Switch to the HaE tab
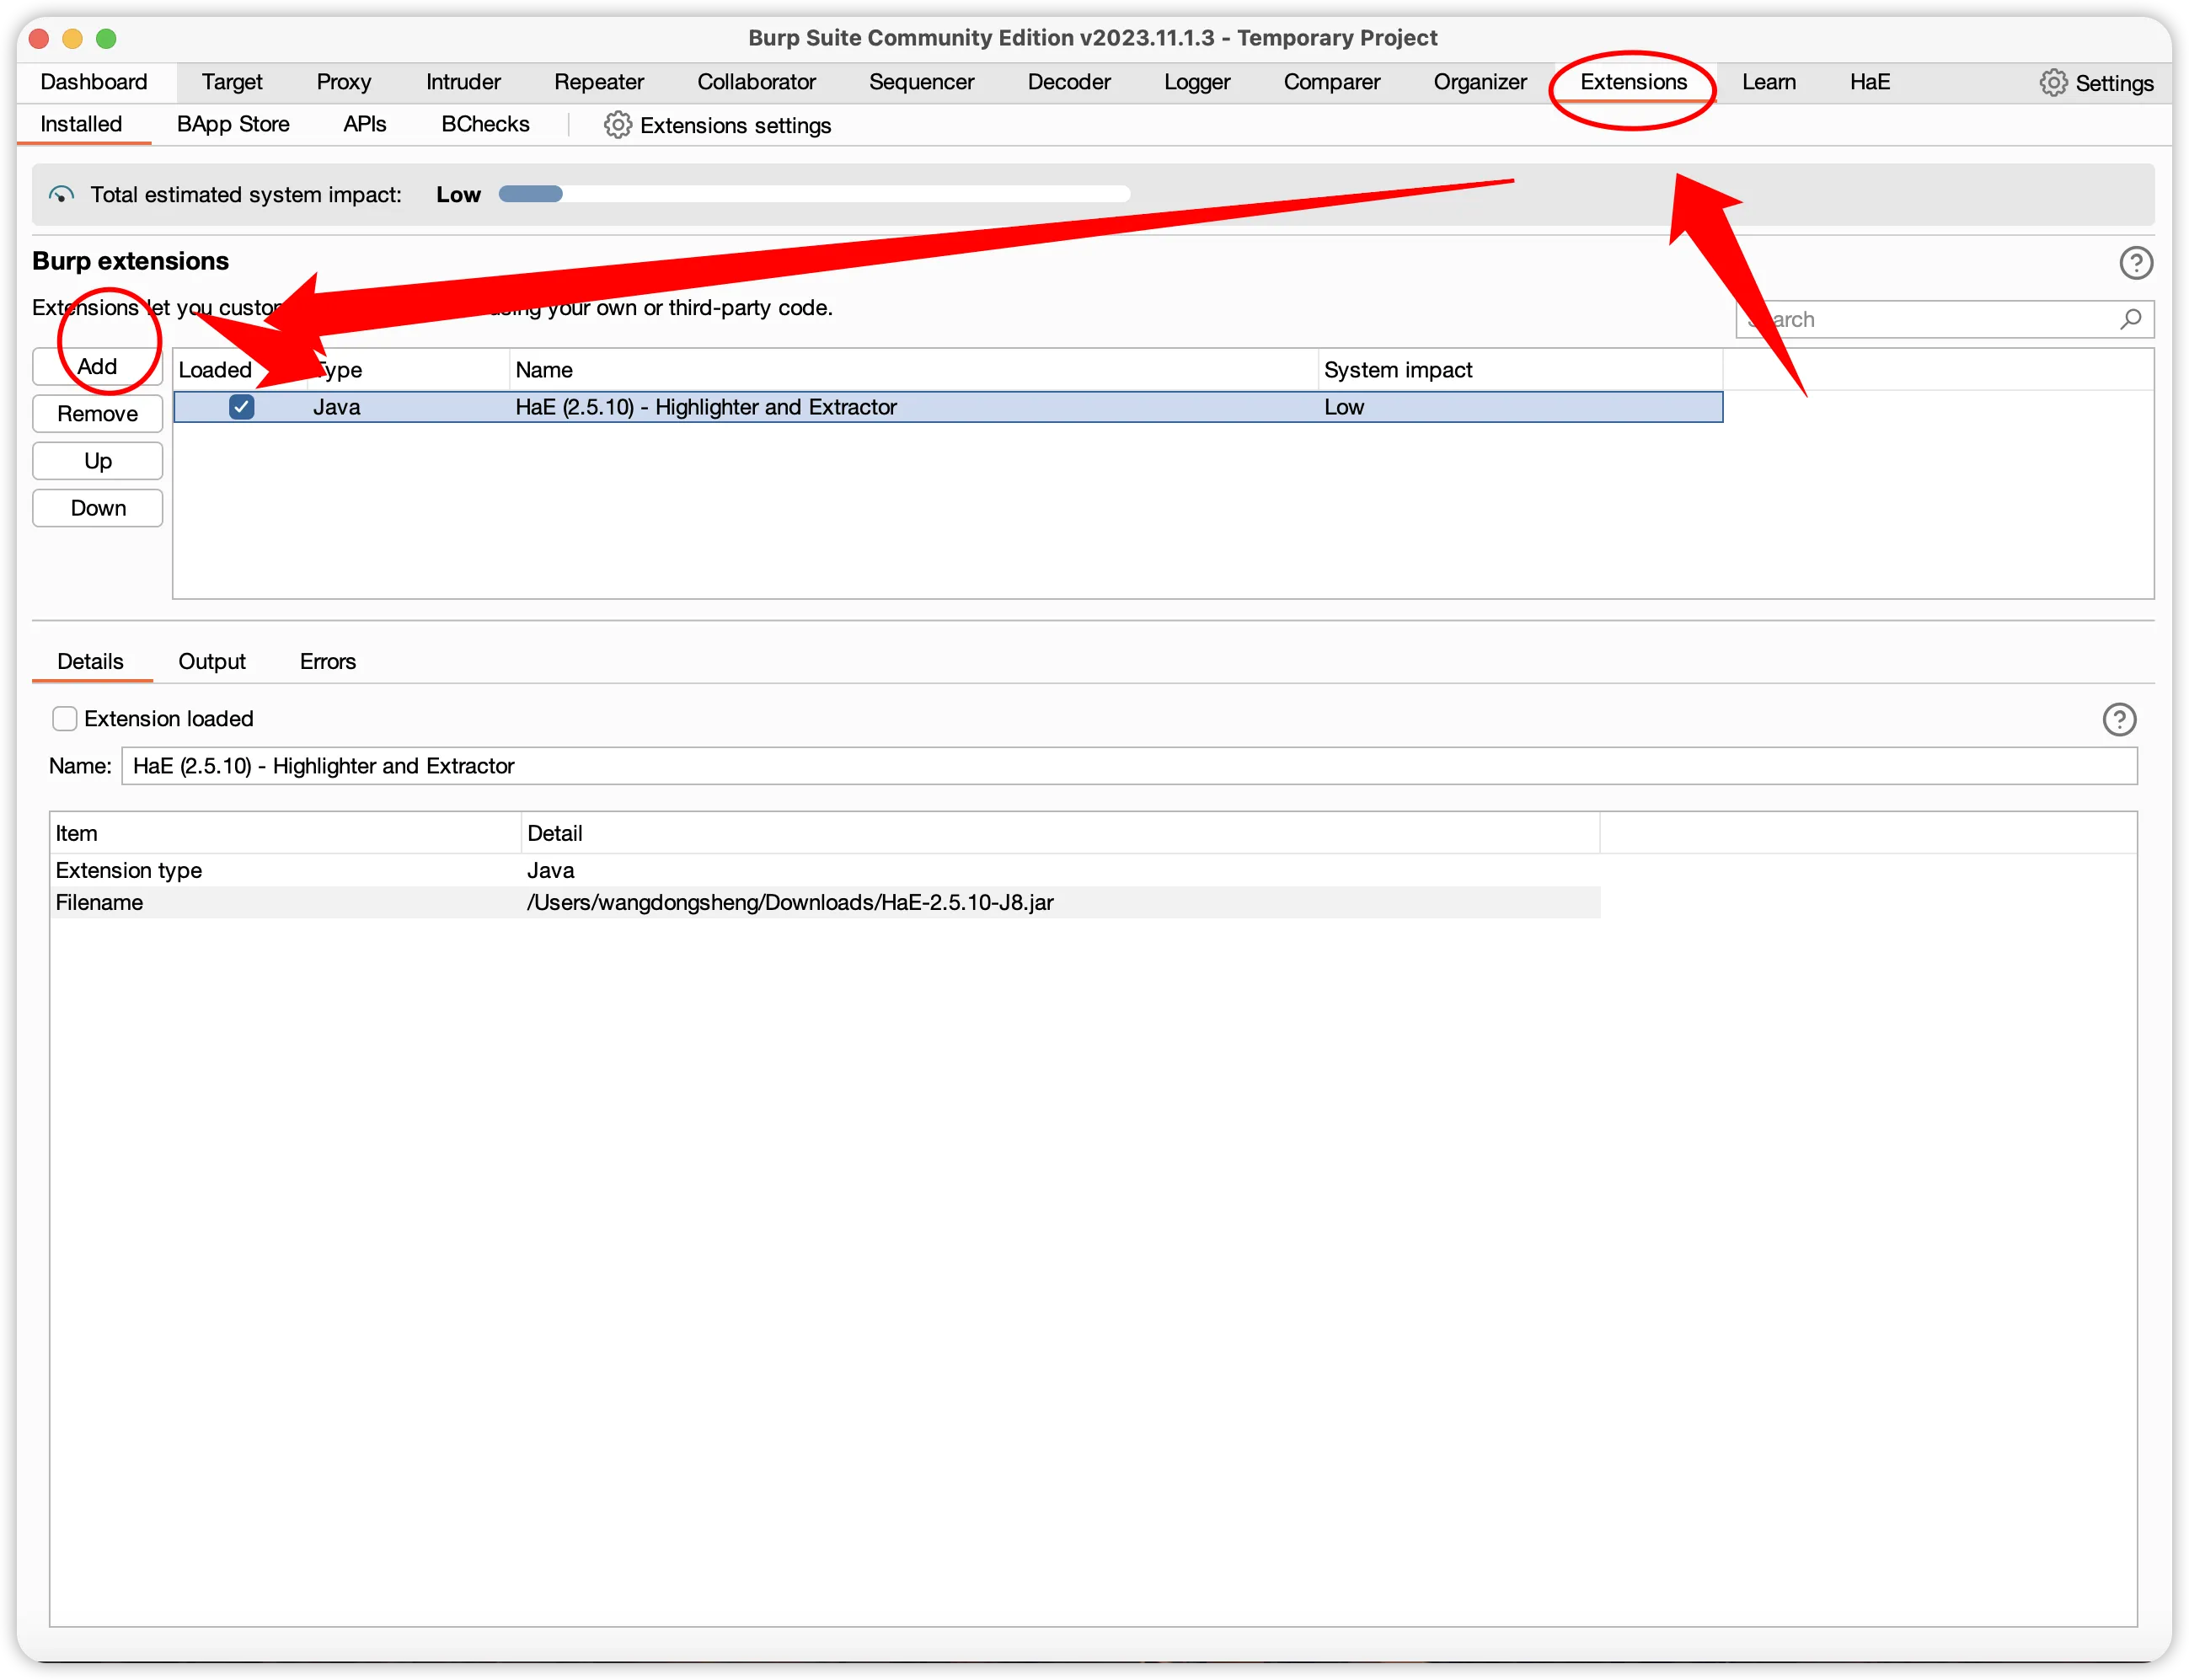This screenshot has width=2189, height=1680. point(1869,82)
